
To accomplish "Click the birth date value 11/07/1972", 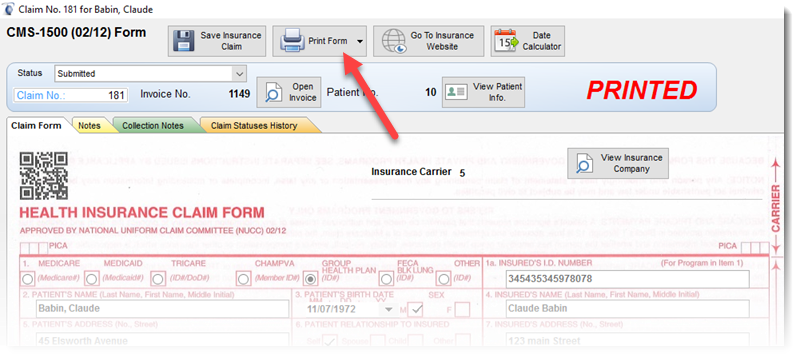I will [331, 309].
